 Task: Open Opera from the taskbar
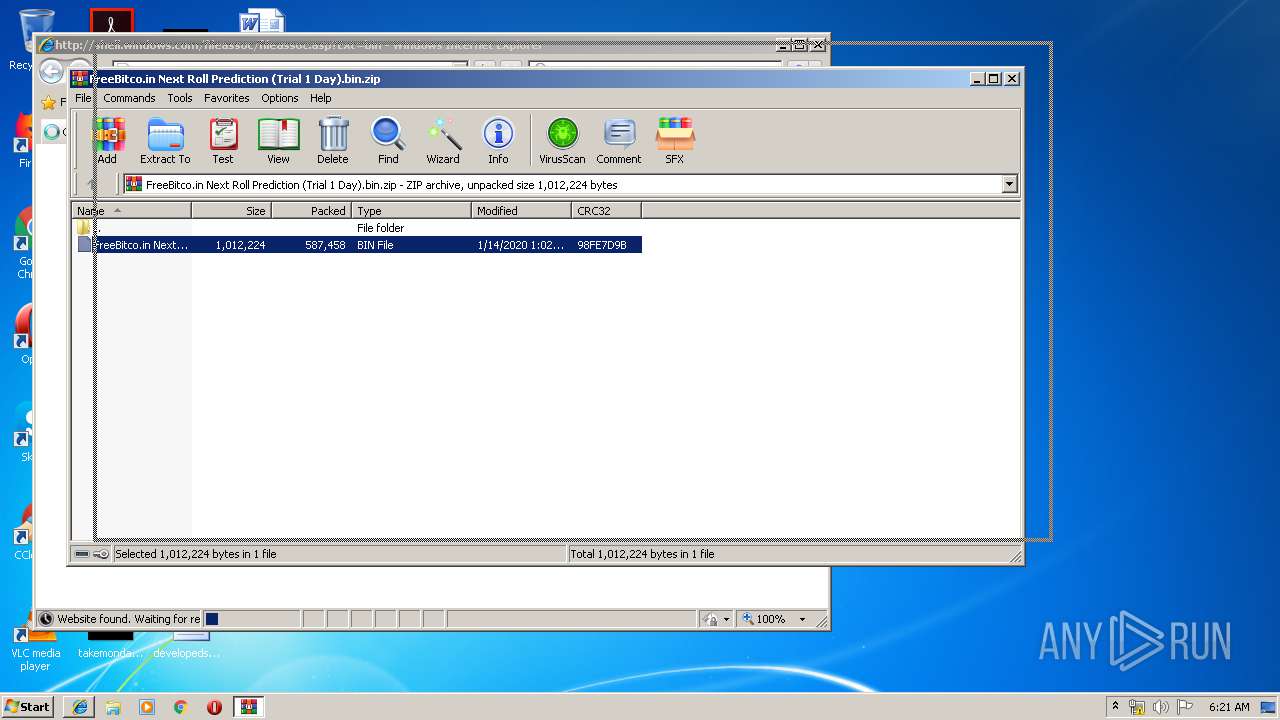point(214,707)
